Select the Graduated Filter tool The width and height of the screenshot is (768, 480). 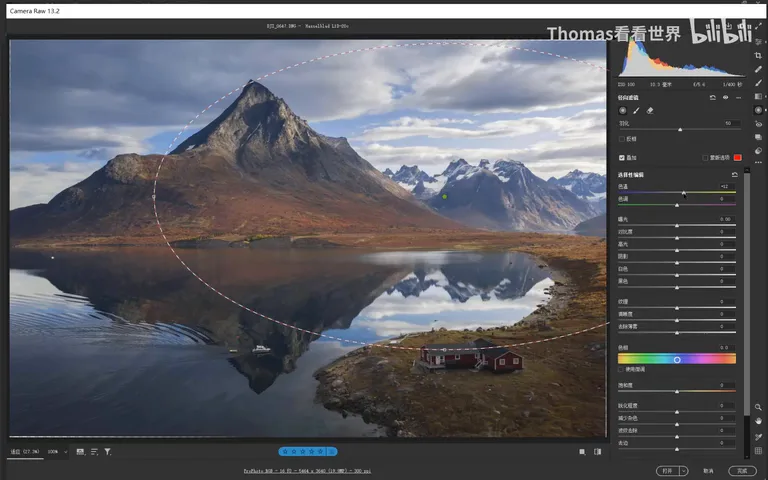pos(759,96)
